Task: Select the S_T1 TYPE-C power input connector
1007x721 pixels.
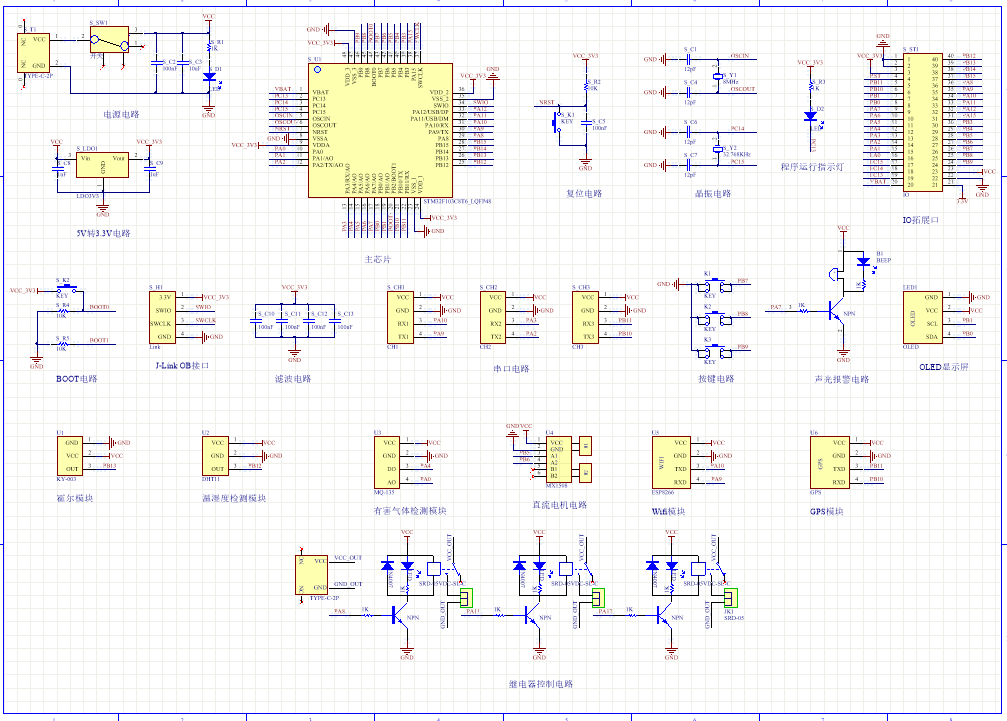Action: [x=33, y=53]
